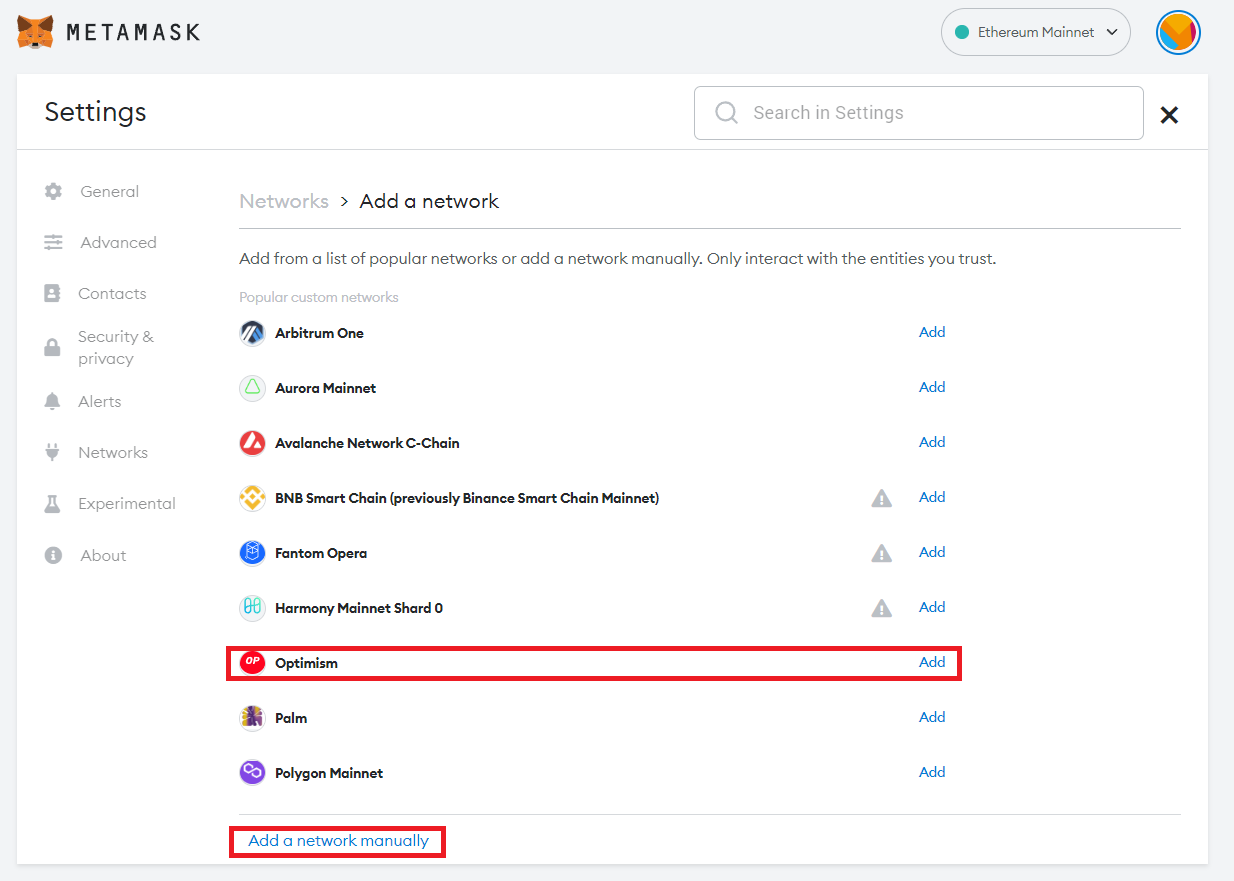Screen dimensions: 1234x881
Task: Close the Settings page with X
Action: 1168,115
